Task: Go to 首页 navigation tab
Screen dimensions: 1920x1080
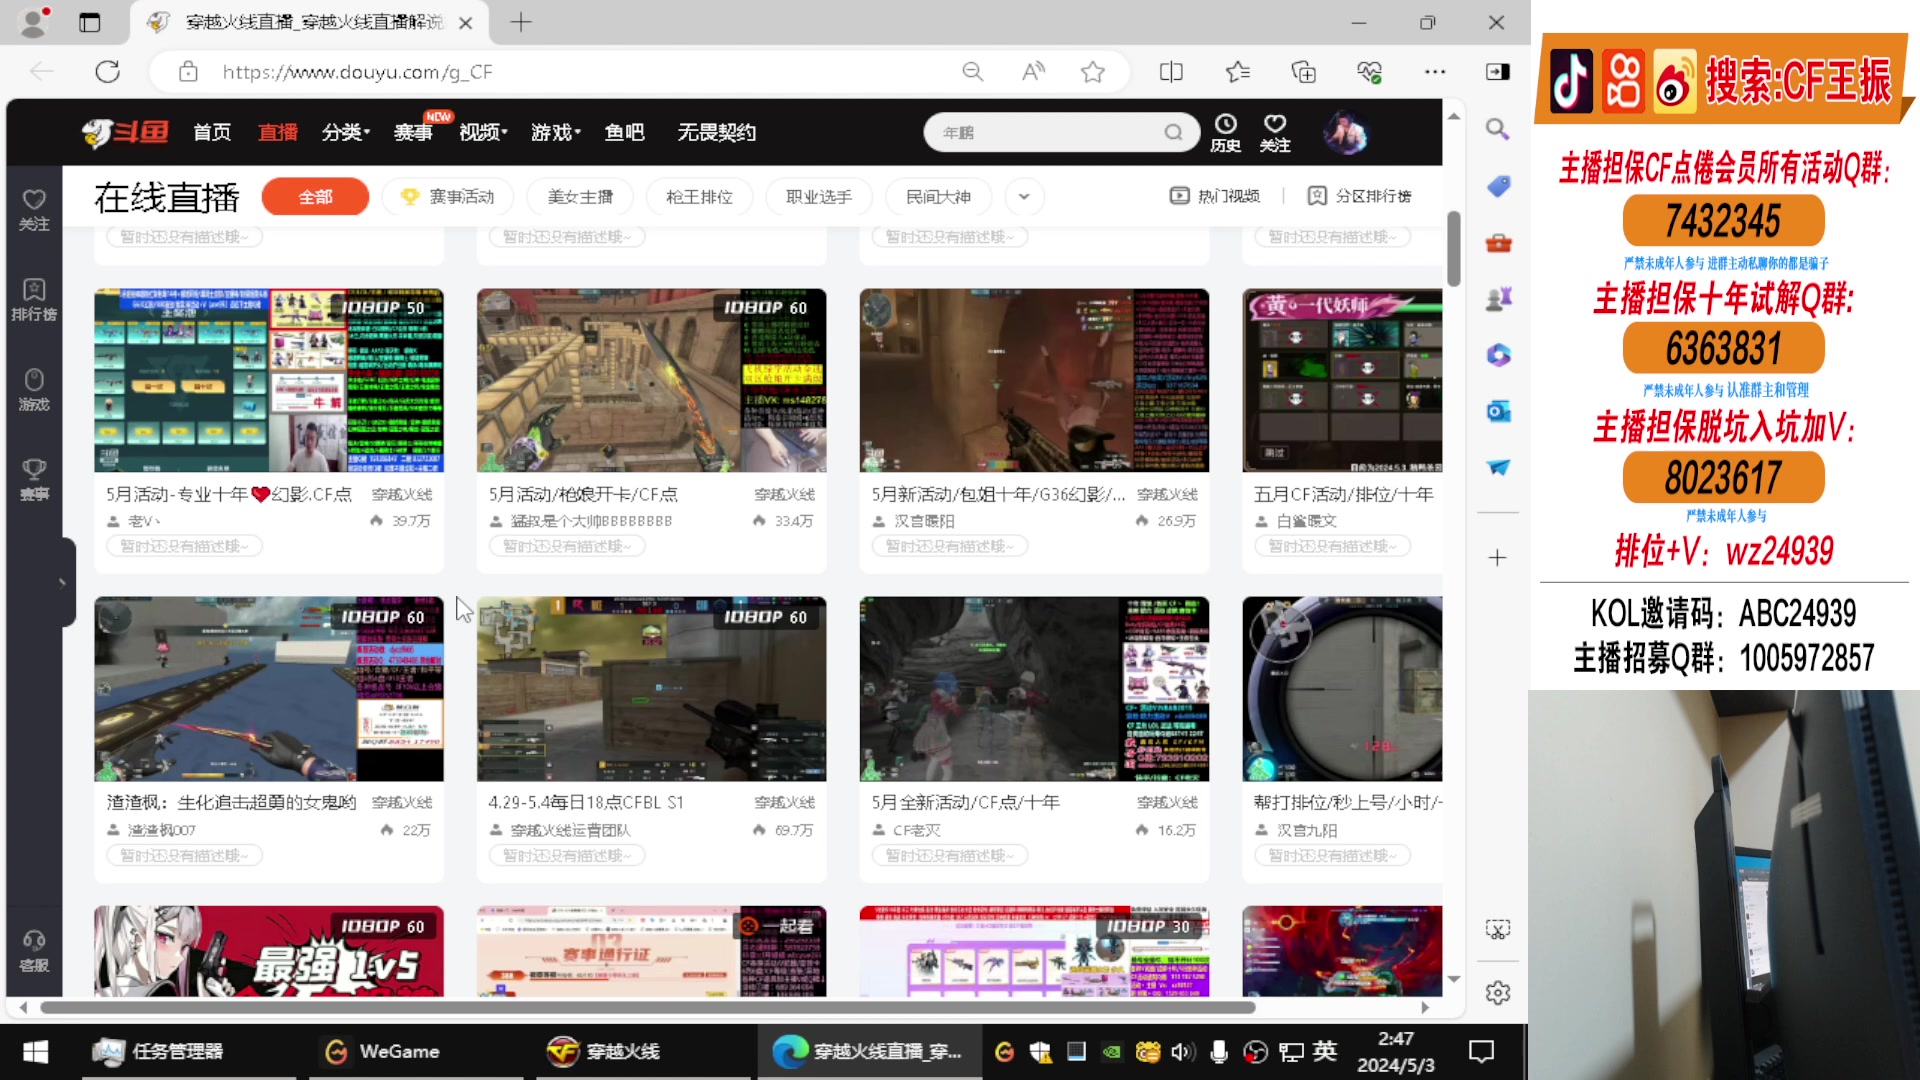Action: (212, 132)
